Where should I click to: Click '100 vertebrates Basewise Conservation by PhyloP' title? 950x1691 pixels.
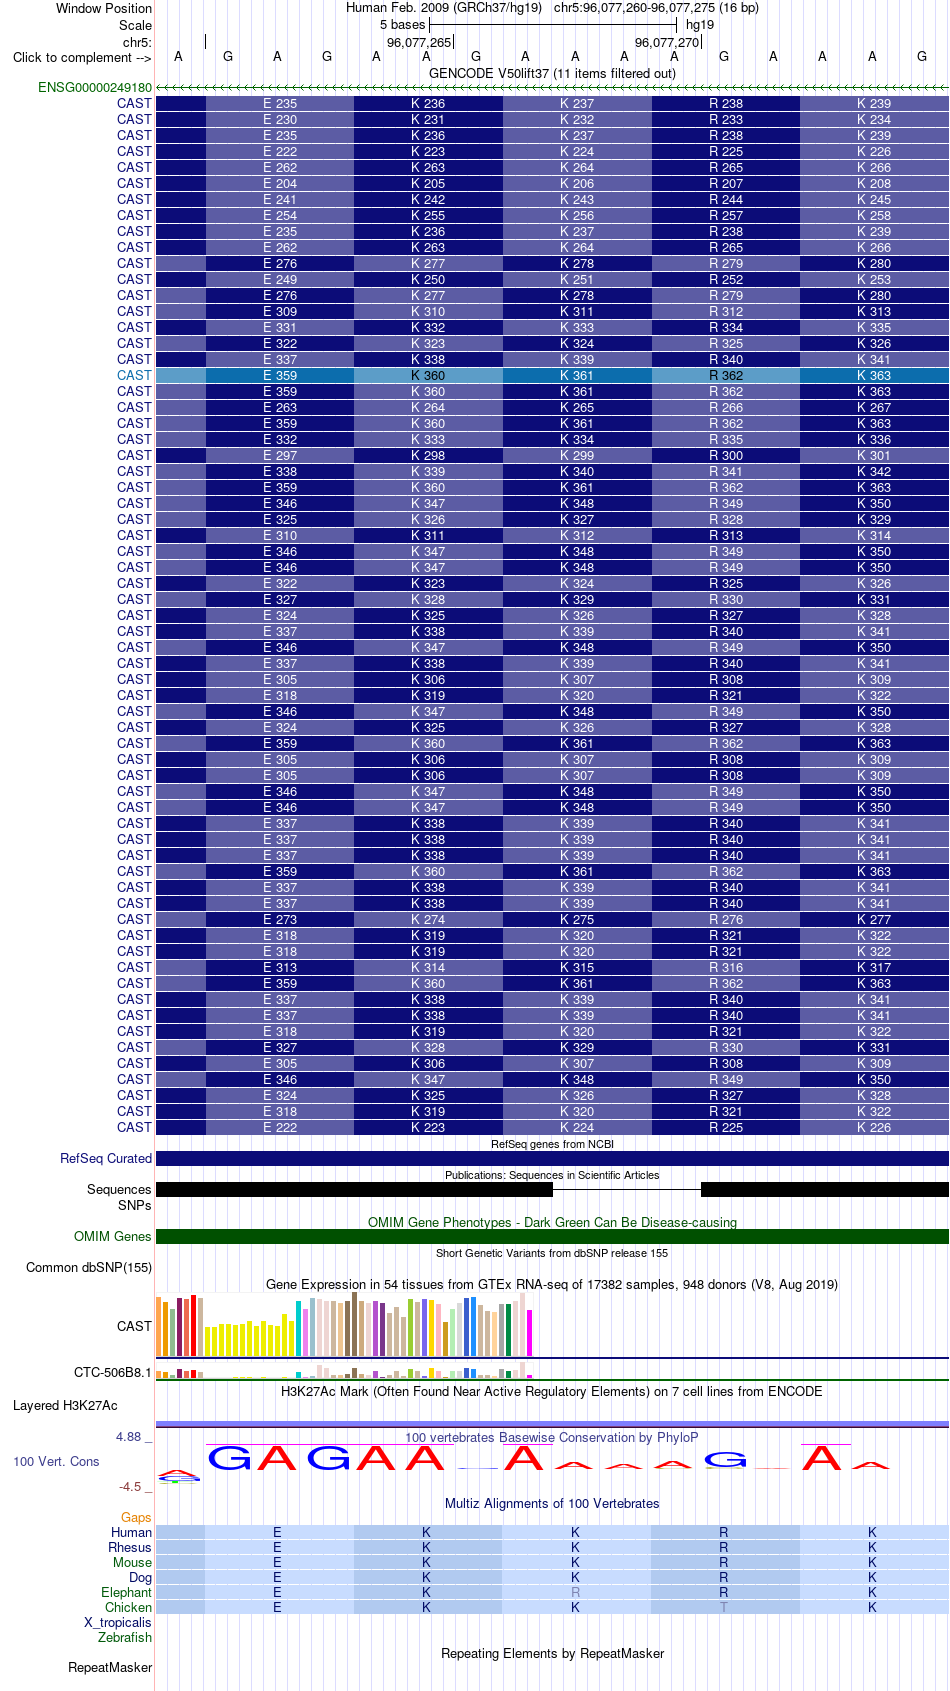pyautogui.click(x=552, y=1438)
